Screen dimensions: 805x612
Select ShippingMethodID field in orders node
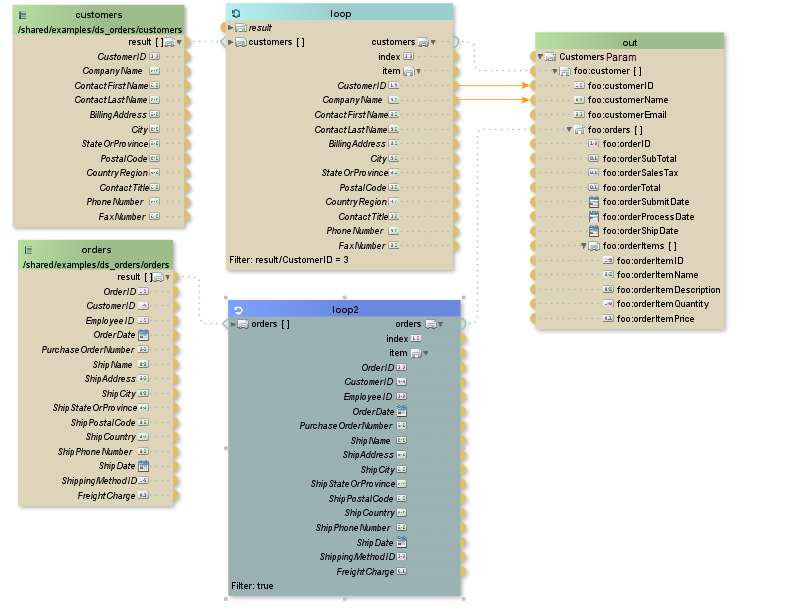[x=99, y=481]
